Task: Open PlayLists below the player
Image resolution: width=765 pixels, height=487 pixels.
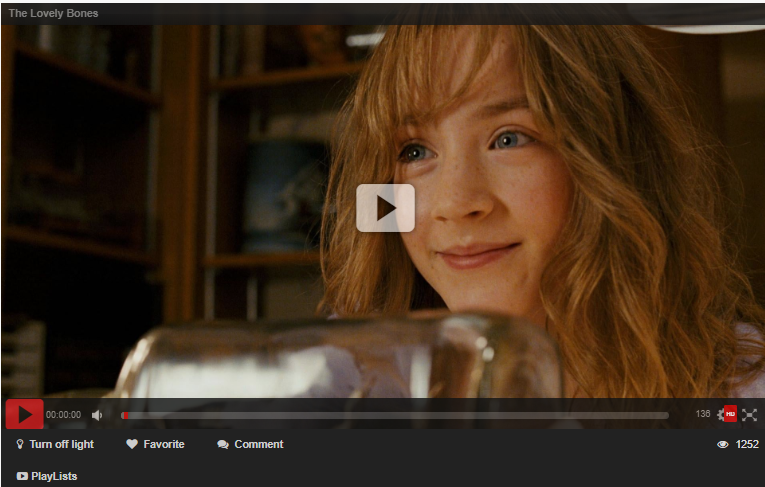Action: 47,476
